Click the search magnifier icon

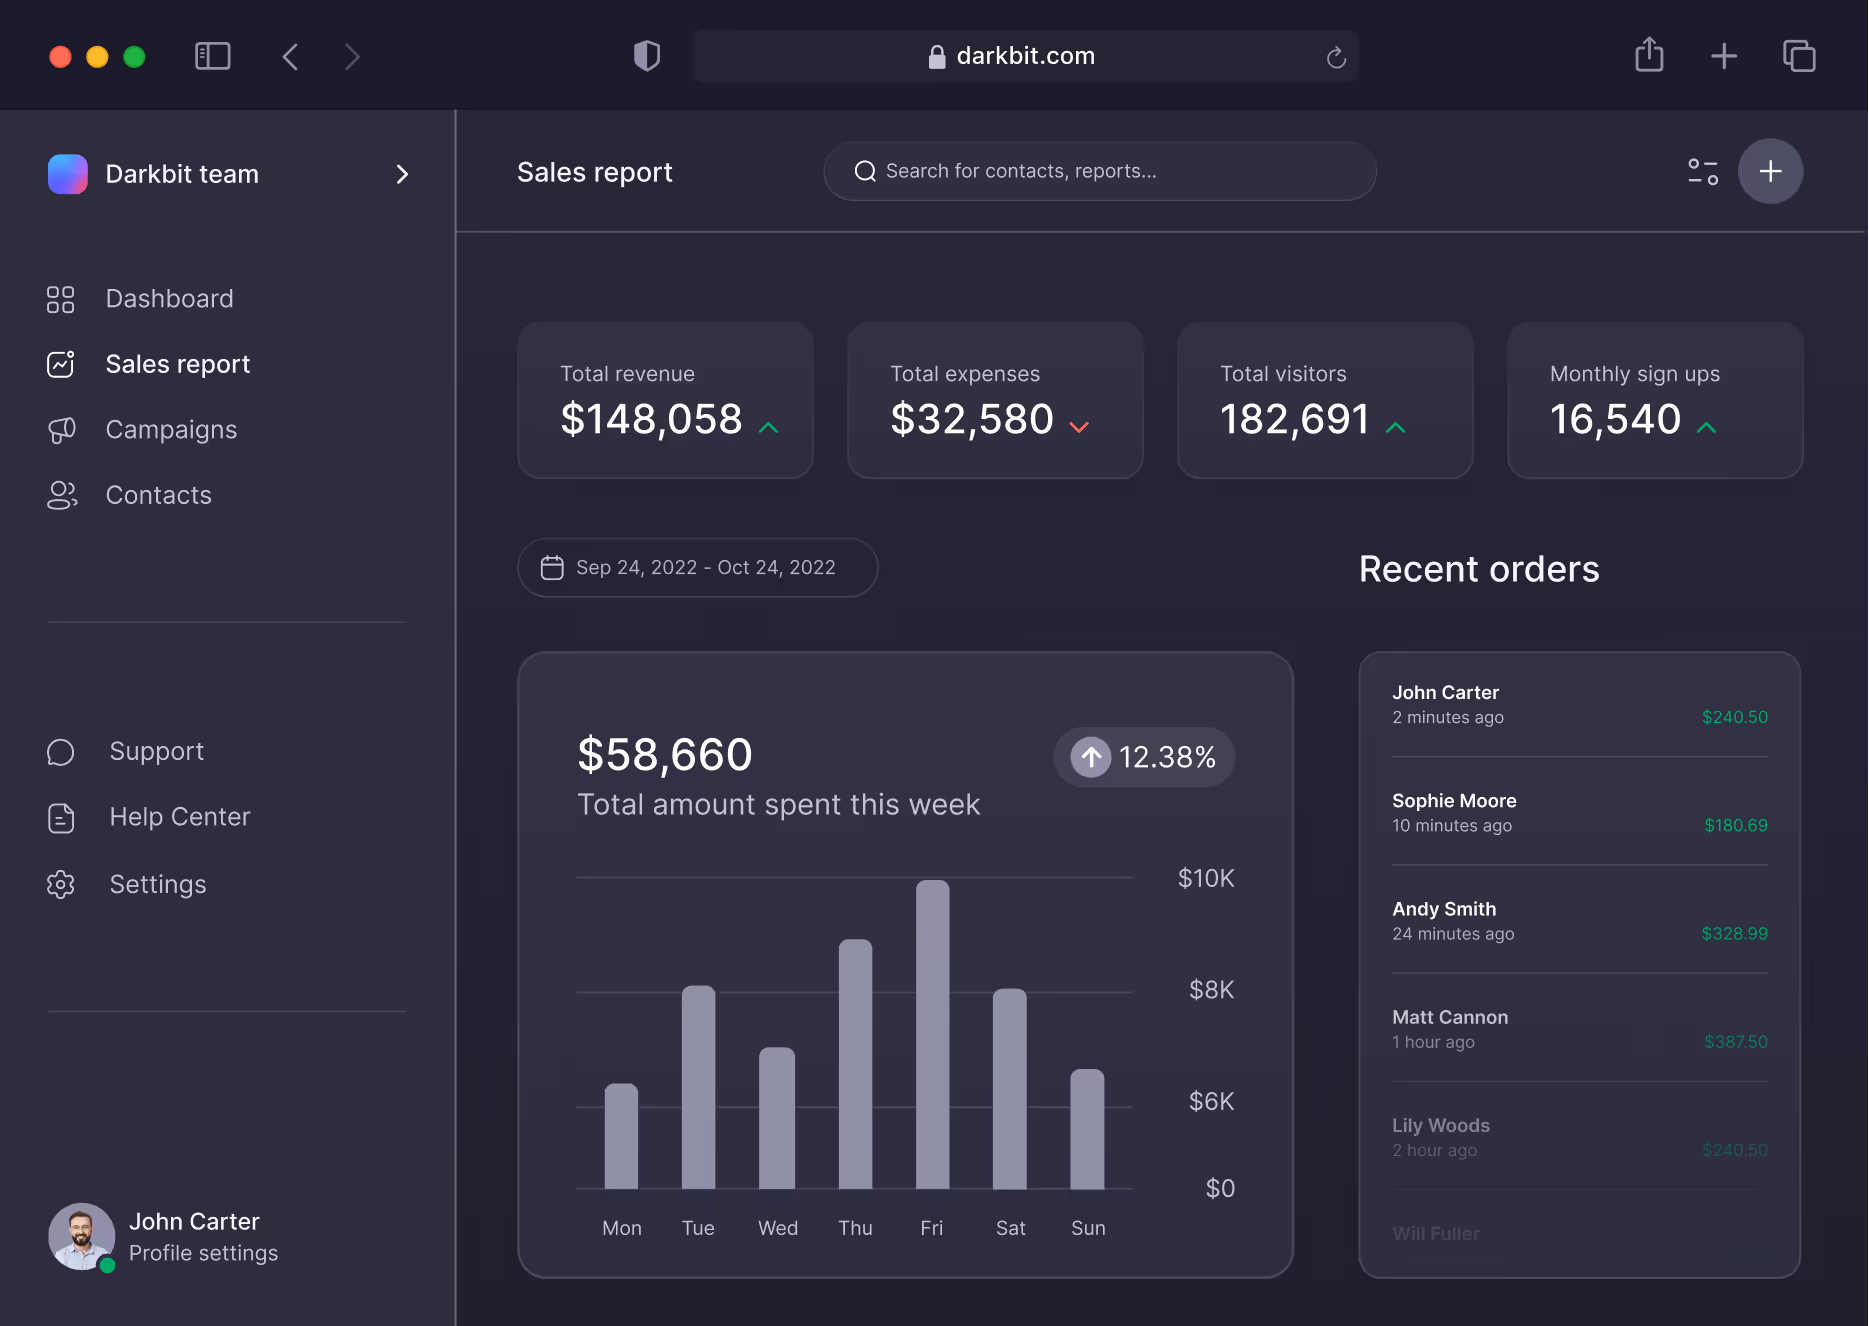[x=864, y=171]
